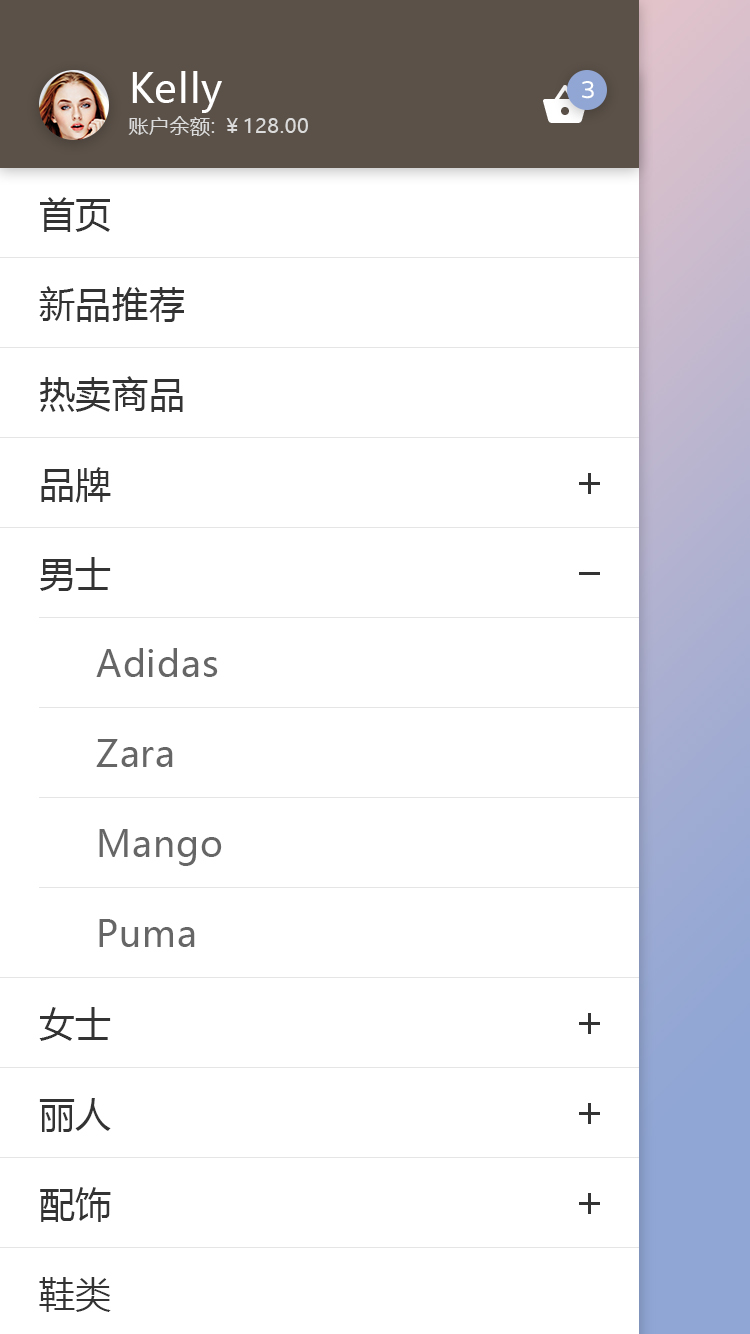Tap the cart badge showing 3

tap(587, 90)
